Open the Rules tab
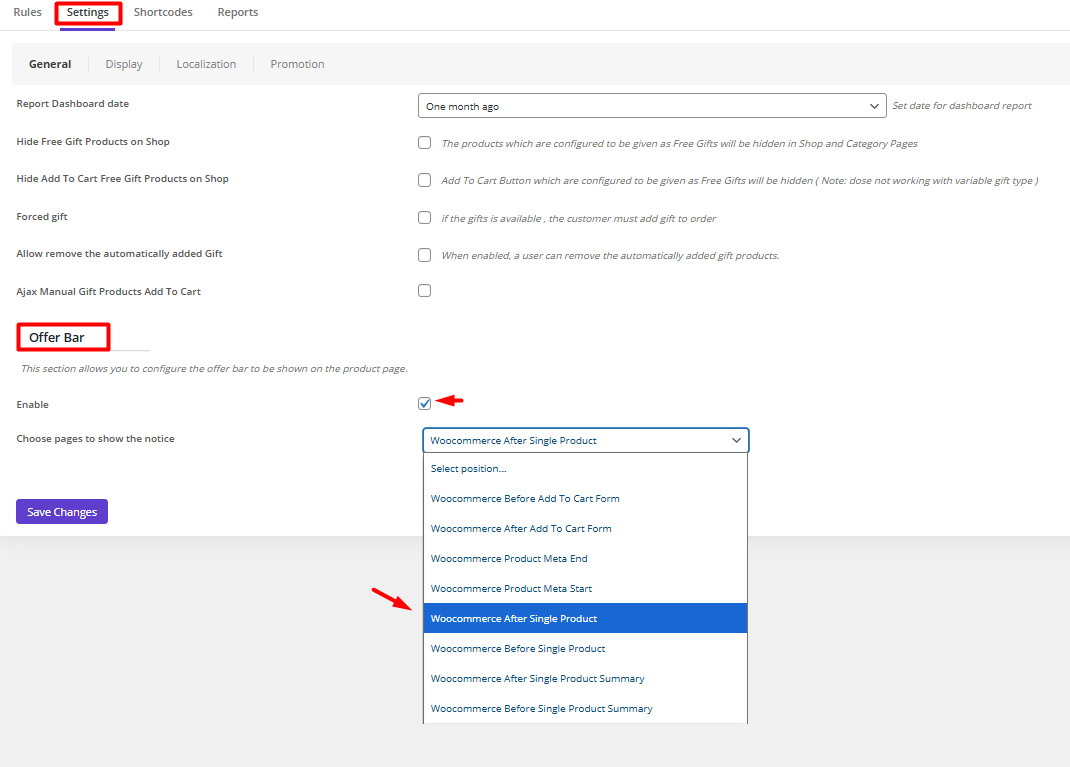This screenshot has height=767, width=1070. coord(27,12)
